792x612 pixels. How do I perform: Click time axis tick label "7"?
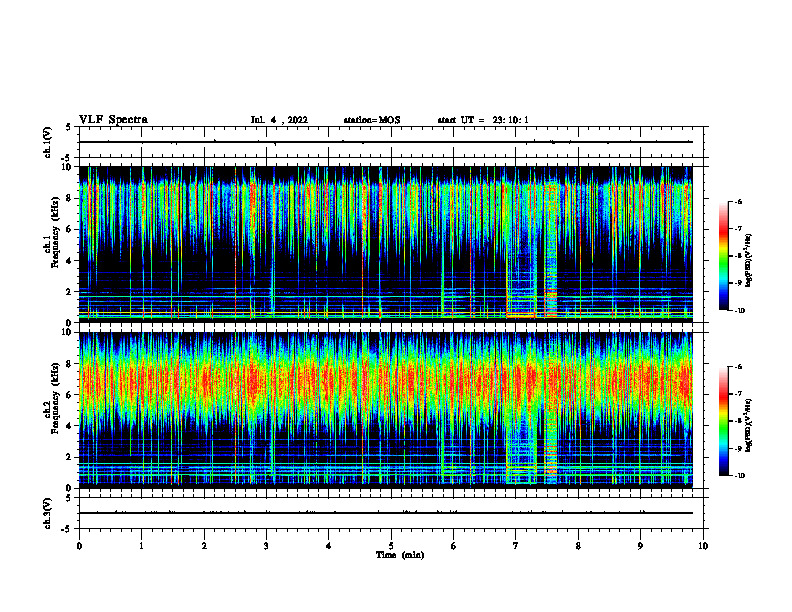click(x=516, y=546)
